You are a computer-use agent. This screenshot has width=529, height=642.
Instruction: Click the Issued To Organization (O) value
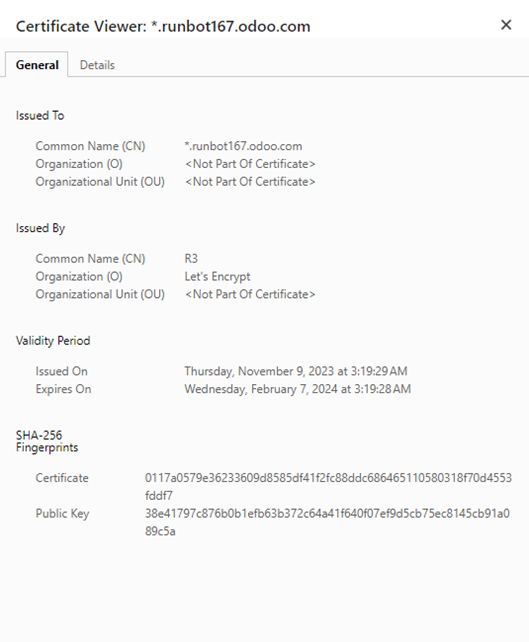[x=250, y=164]
